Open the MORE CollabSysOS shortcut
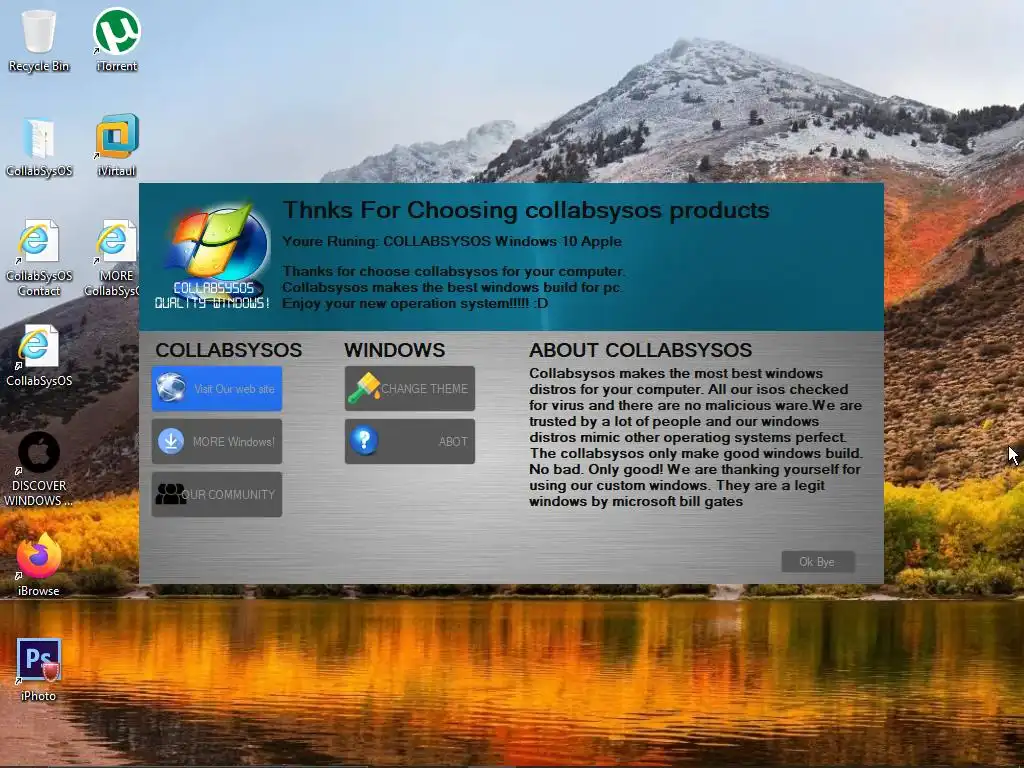This screenshot has width=1024, height=768. (114, 259)
